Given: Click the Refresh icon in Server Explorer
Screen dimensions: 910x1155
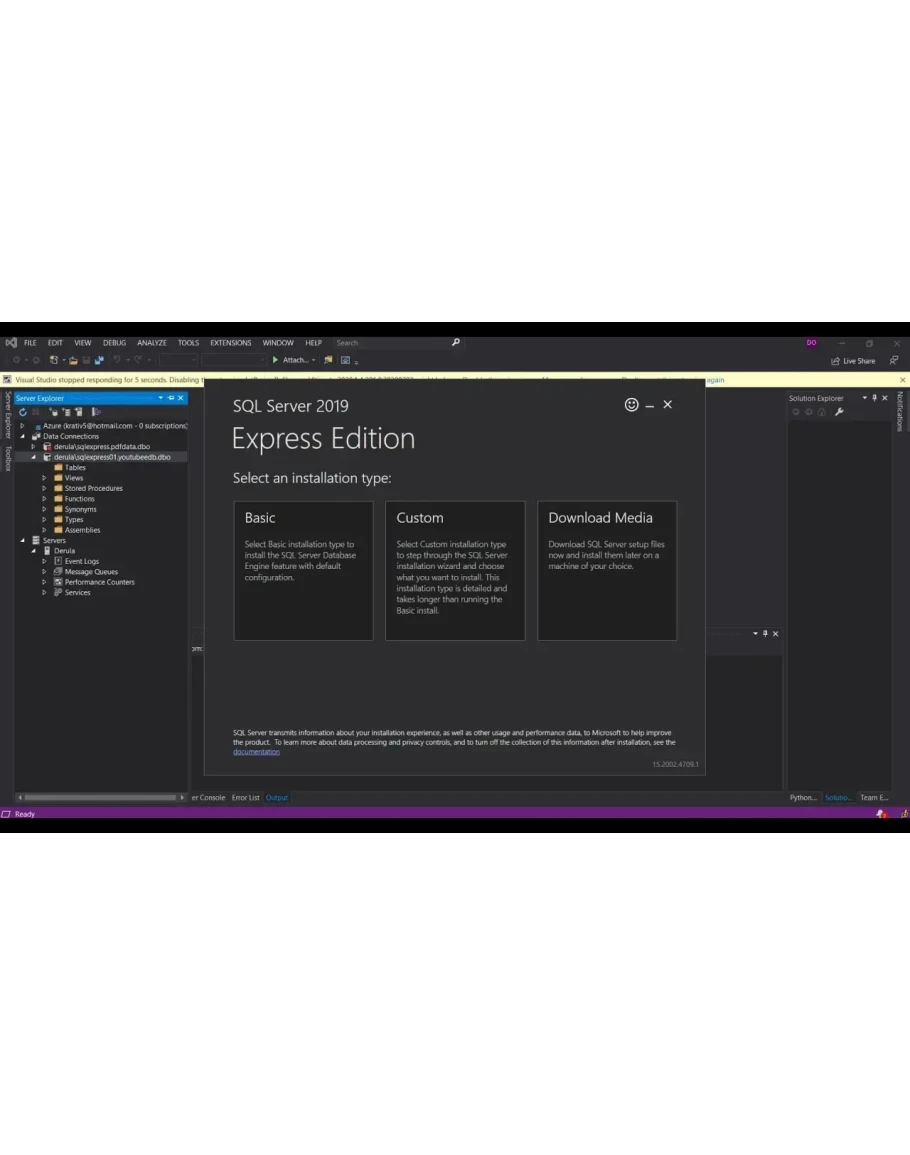Looking at the screenshot, I should pyautogui.click(x=22, y=412).
